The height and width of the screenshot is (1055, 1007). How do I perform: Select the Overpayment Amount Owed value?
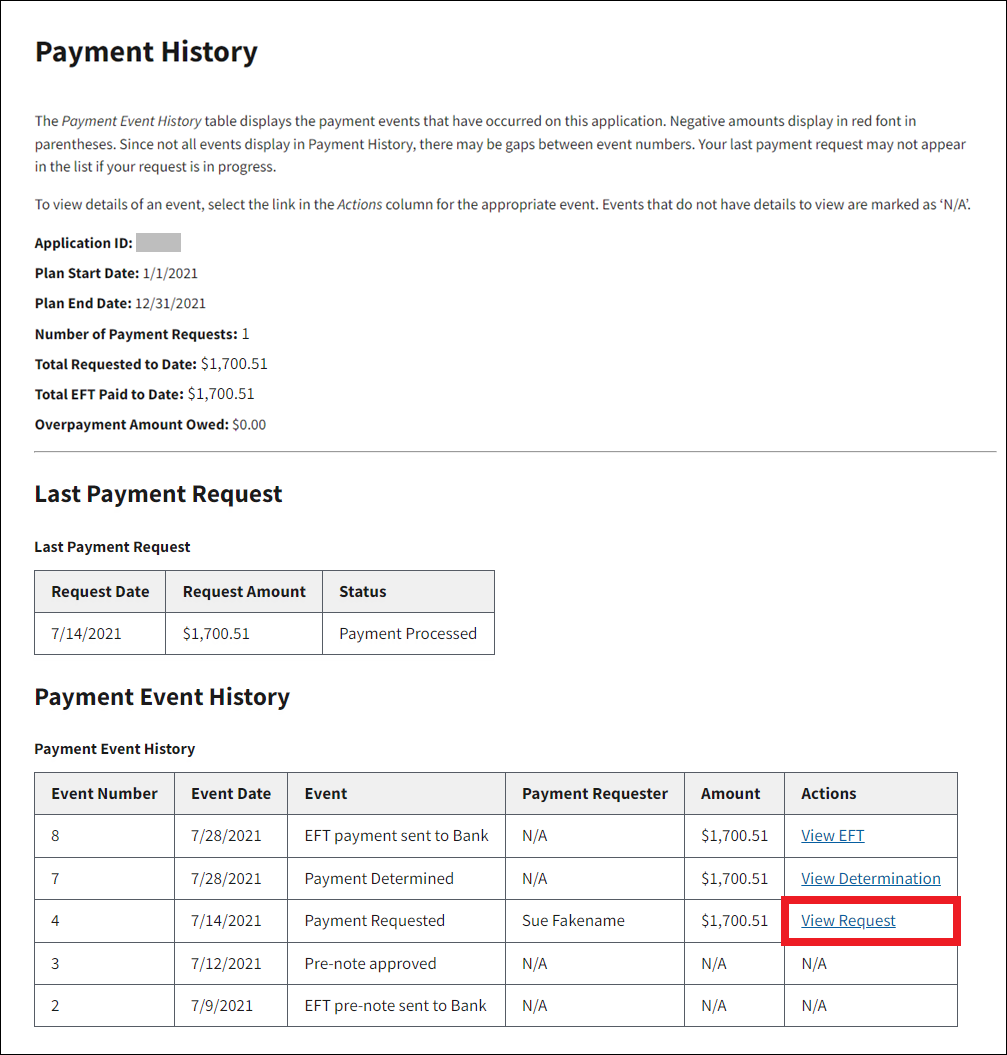pos(249,425)
